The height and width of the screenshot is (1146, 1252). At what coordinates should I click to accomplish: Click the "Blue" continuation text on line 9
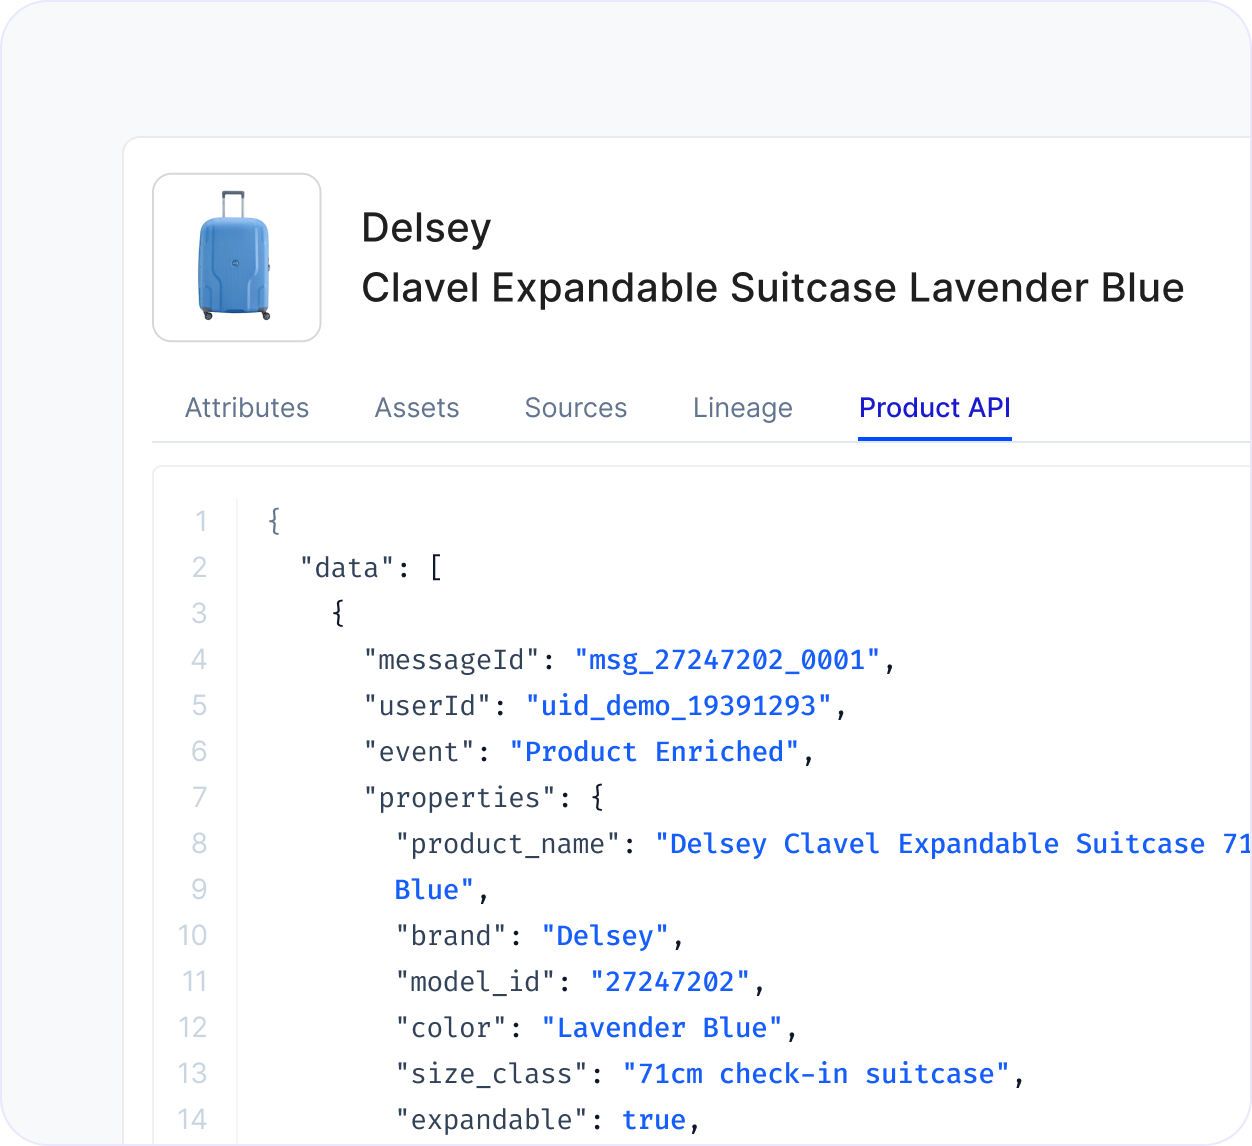434,890
